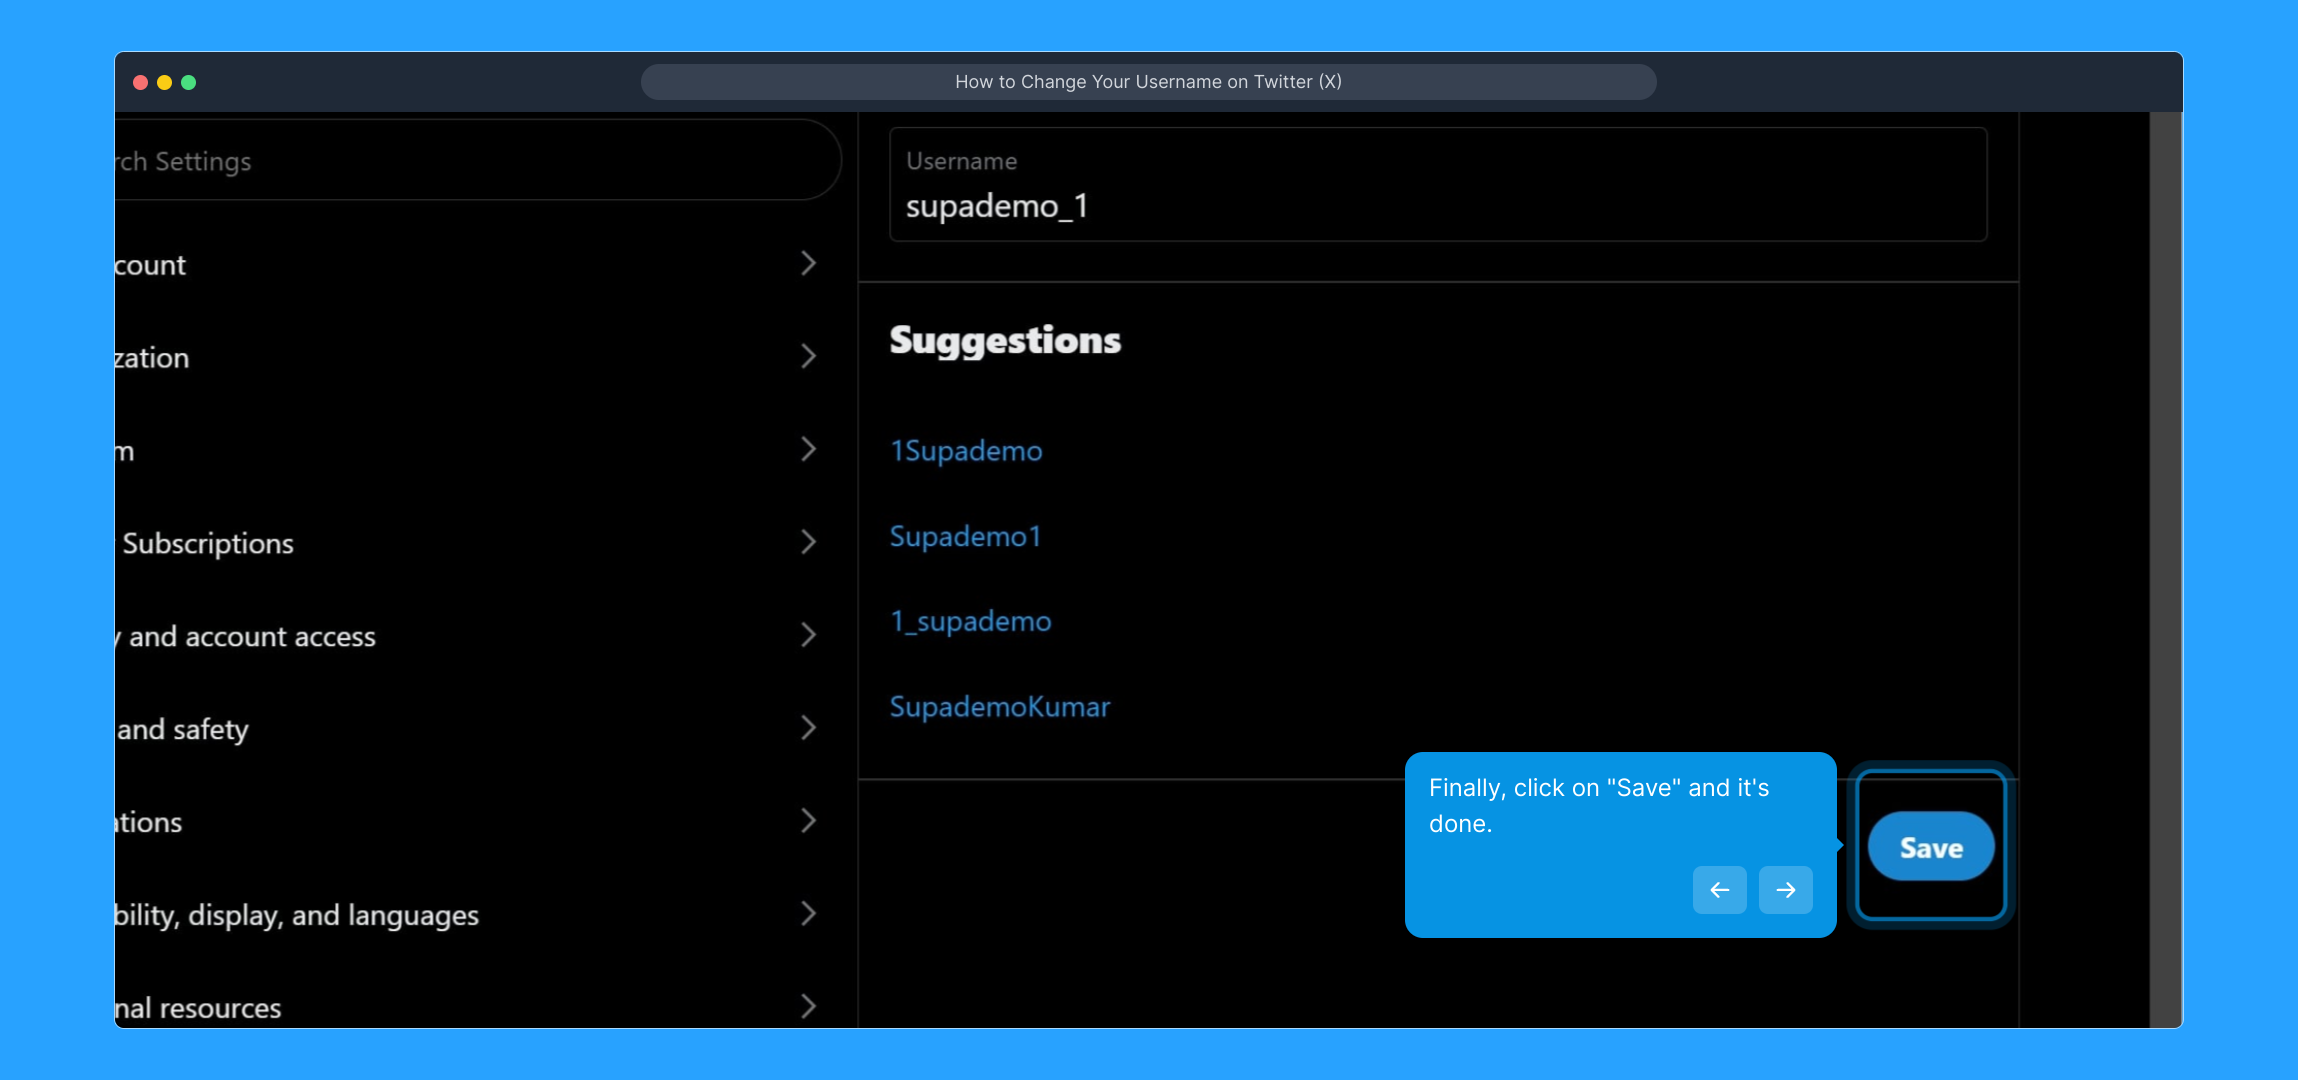Open the Subscriptions settings item

pyautogui.click(x=208, y=543)
